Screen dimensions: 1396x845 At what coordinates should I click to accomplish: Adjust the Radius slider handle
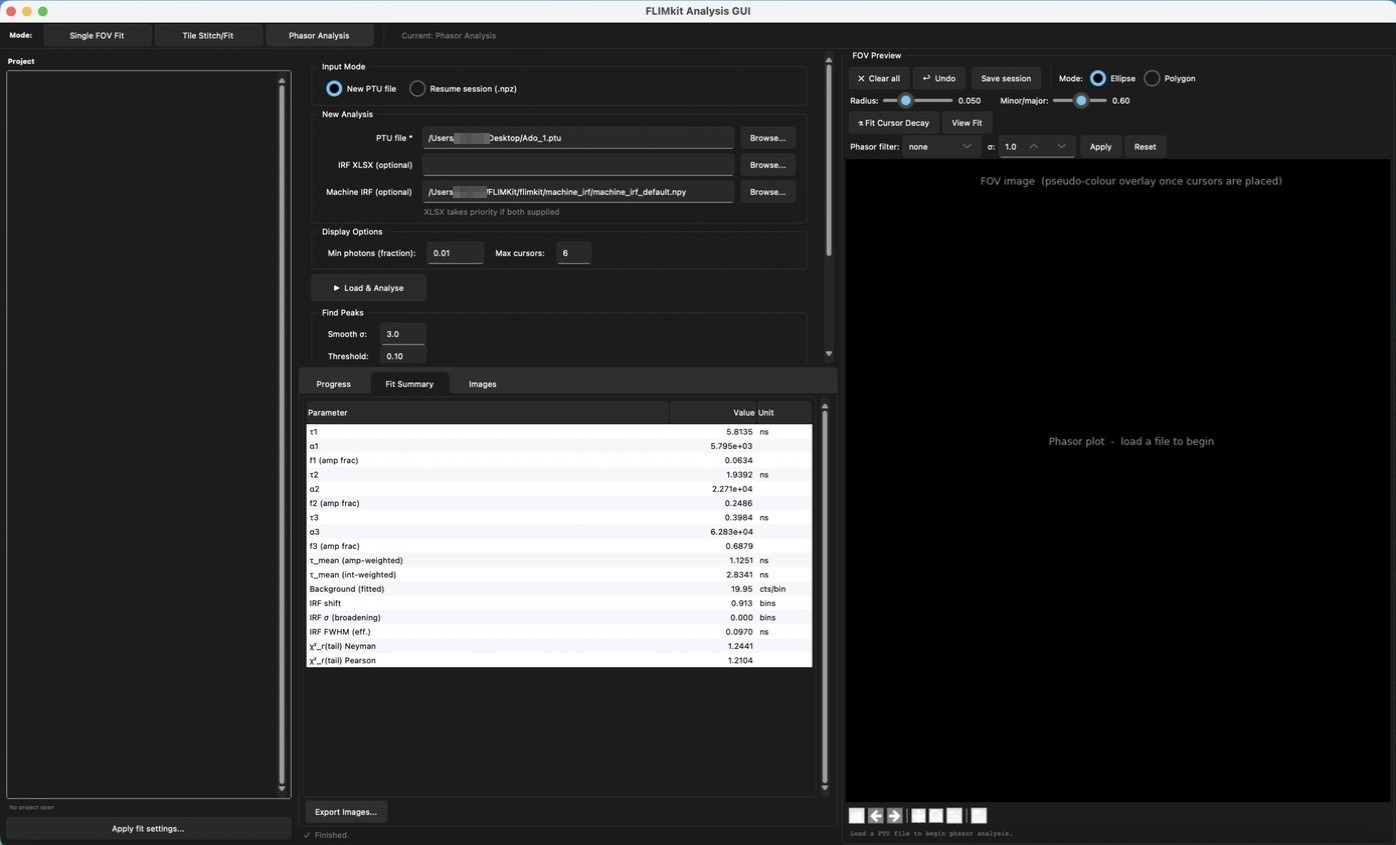[x=906, y=101]
